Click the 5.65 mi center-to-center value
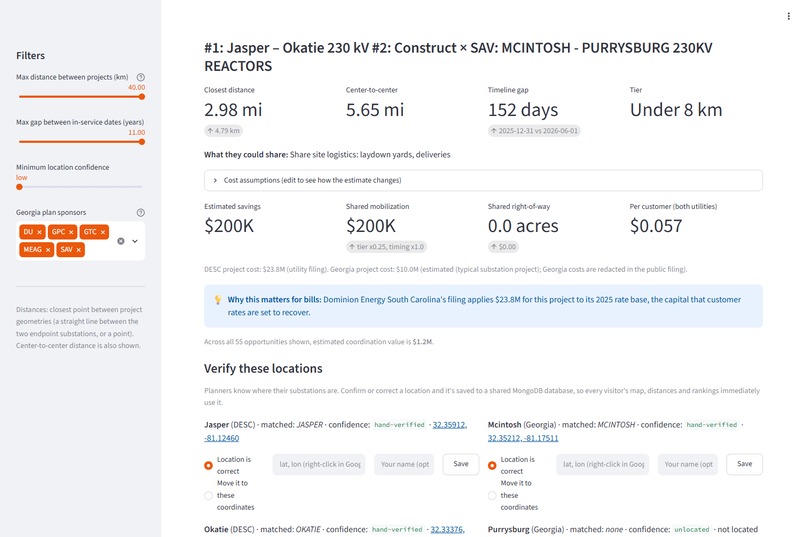 coord(375,110)
